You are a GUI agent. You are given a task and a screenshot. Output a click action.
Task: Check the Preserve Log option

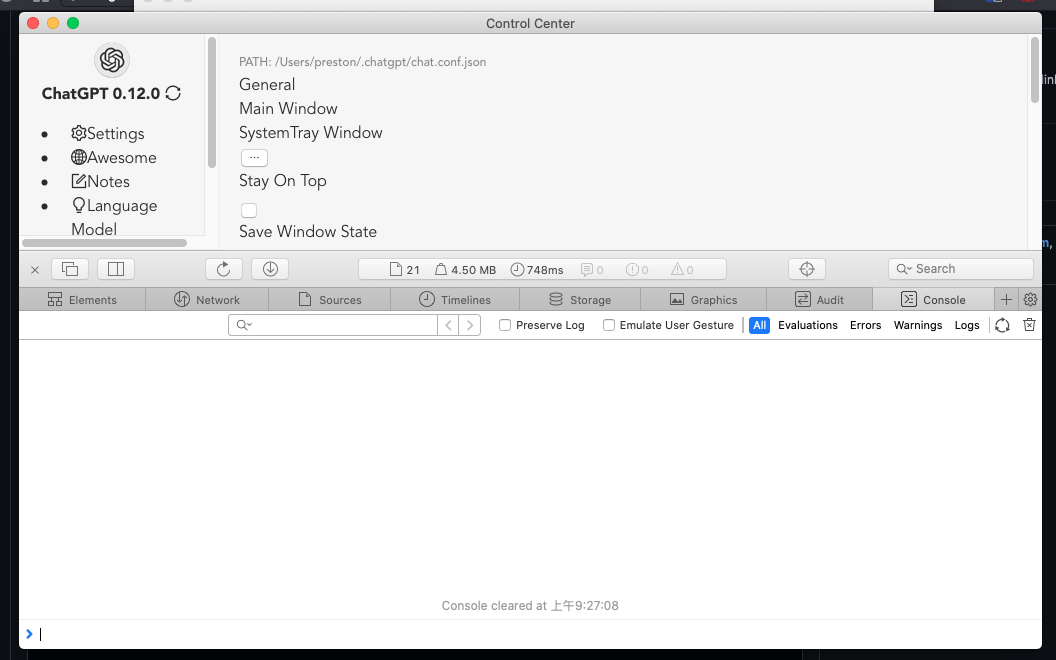[505, 325]
